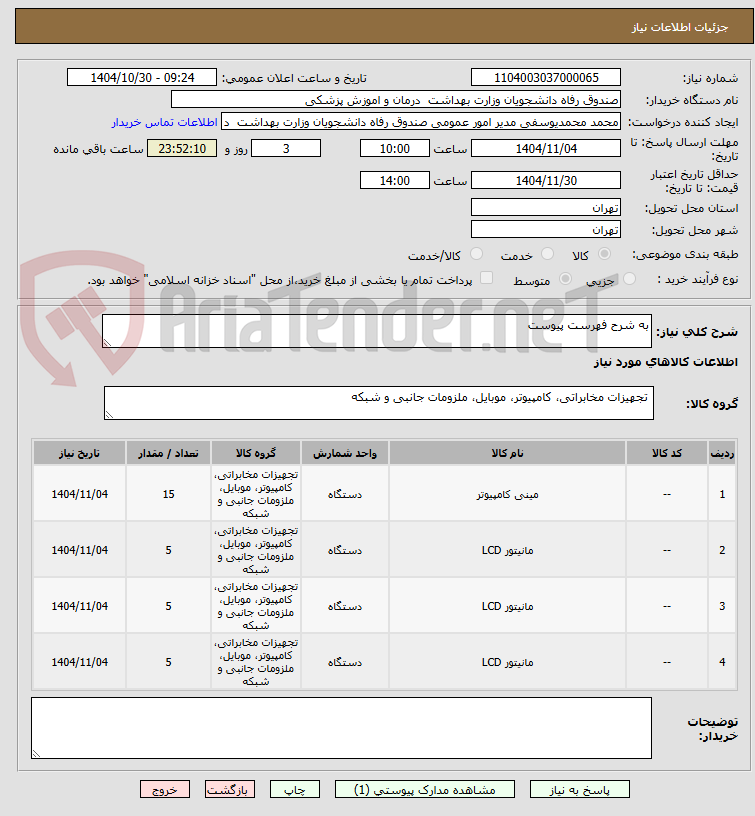The height and width of the screenshot is (816, 755).
Task: Click the تعداد / مقدار column header
Action: point(168,453)
